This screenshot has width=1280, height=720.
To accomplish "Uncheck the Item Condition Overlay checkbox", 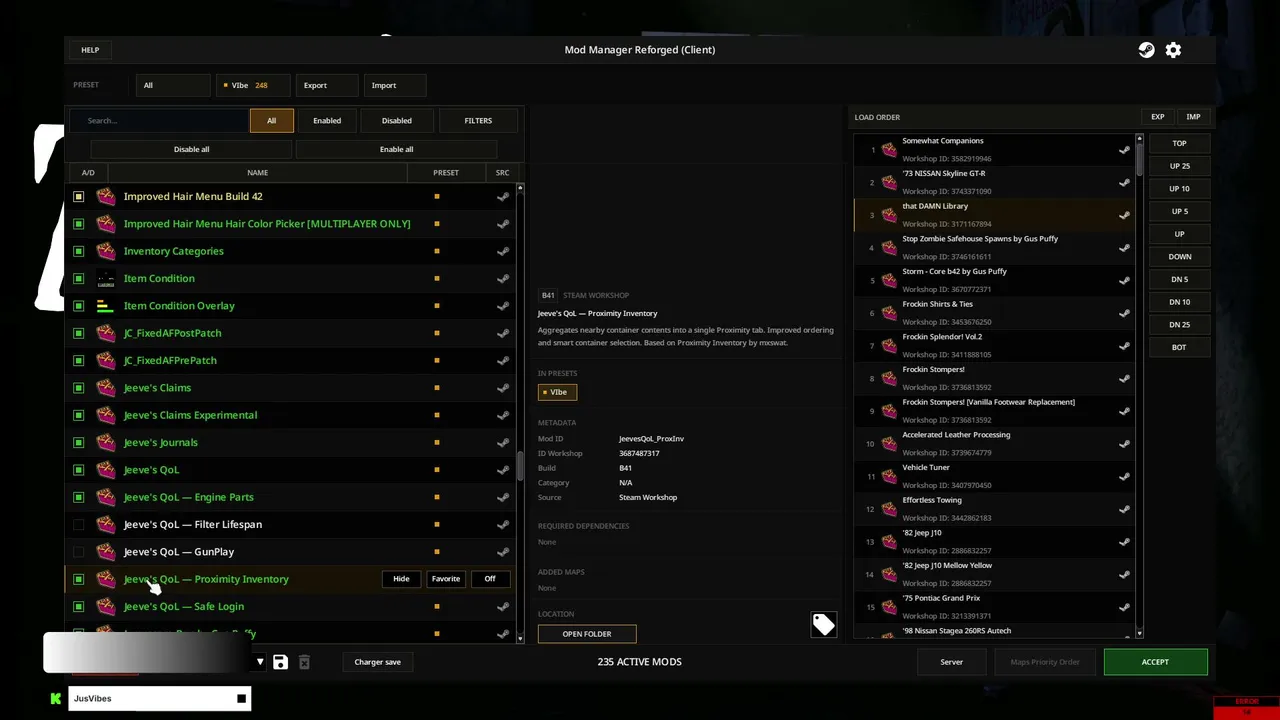I will click(78, 306).
